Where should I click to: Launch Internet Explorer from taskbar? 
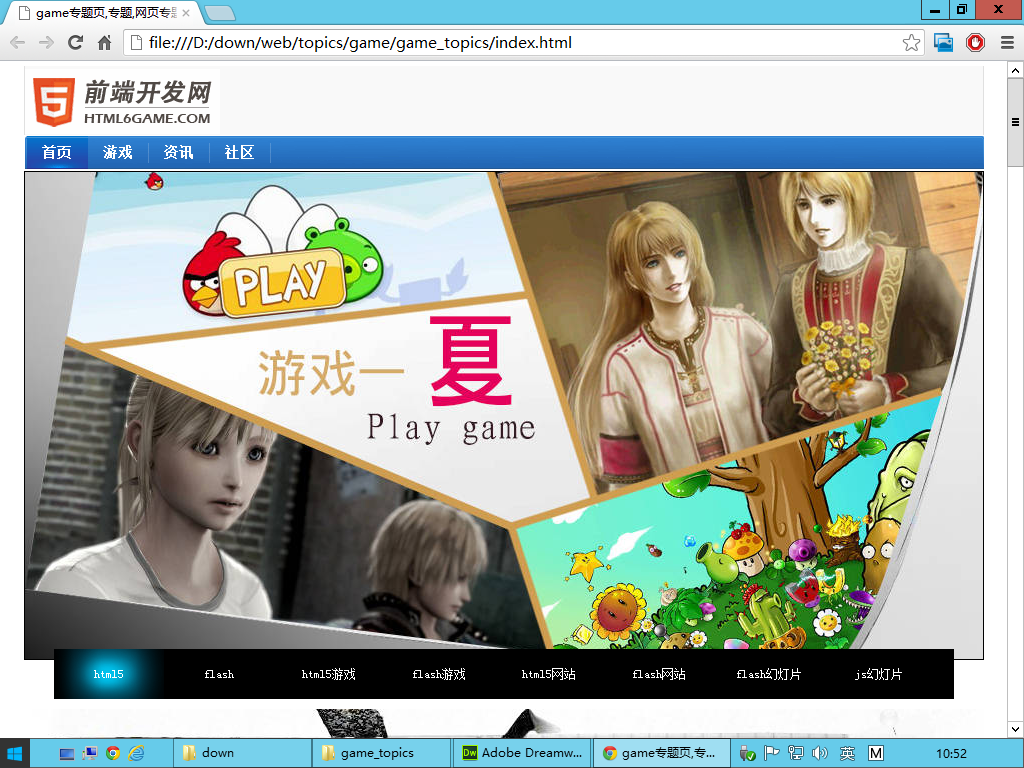coord(136,754)
